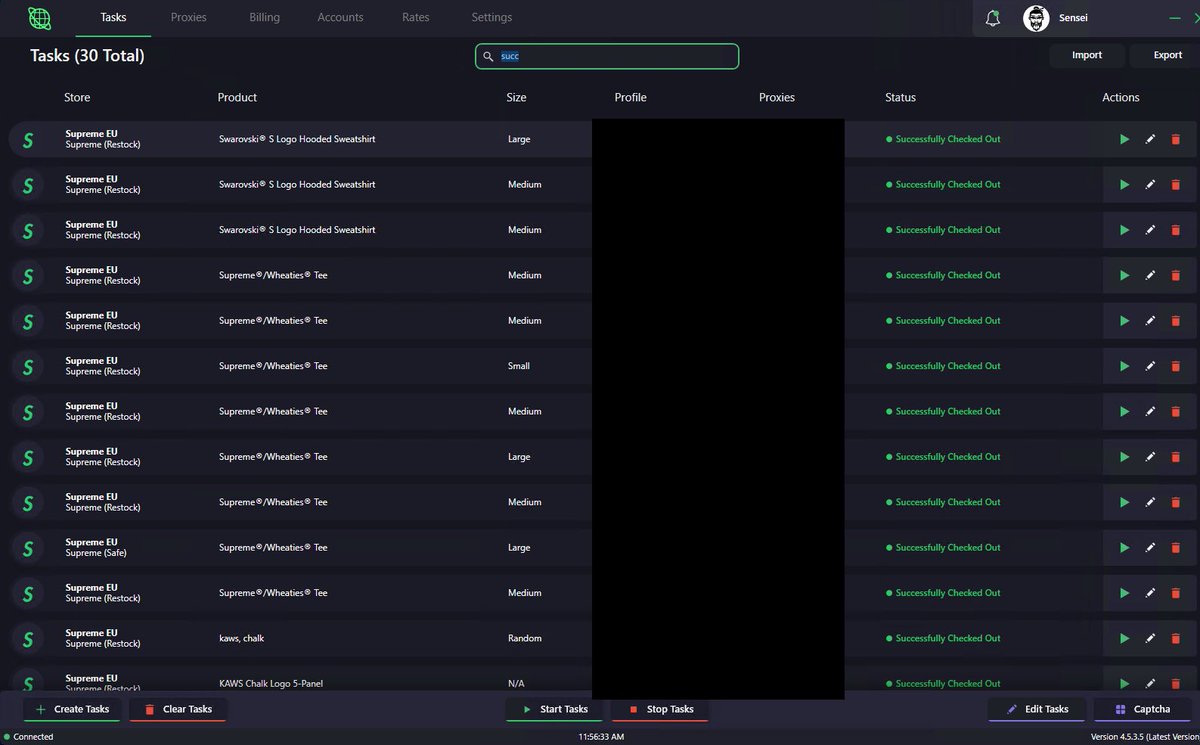Click the 'Random' size cell

525,638
